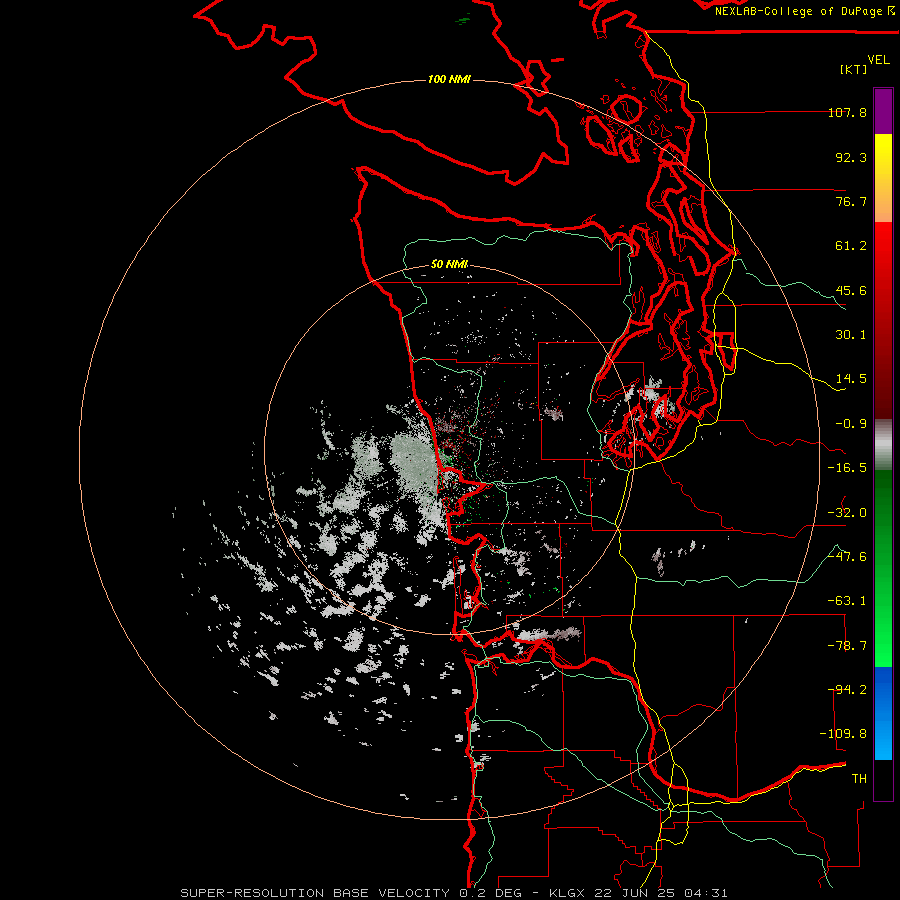Pick the blue color bar segment
This screenshot has height=900, width=900.
tap(883, 713)
